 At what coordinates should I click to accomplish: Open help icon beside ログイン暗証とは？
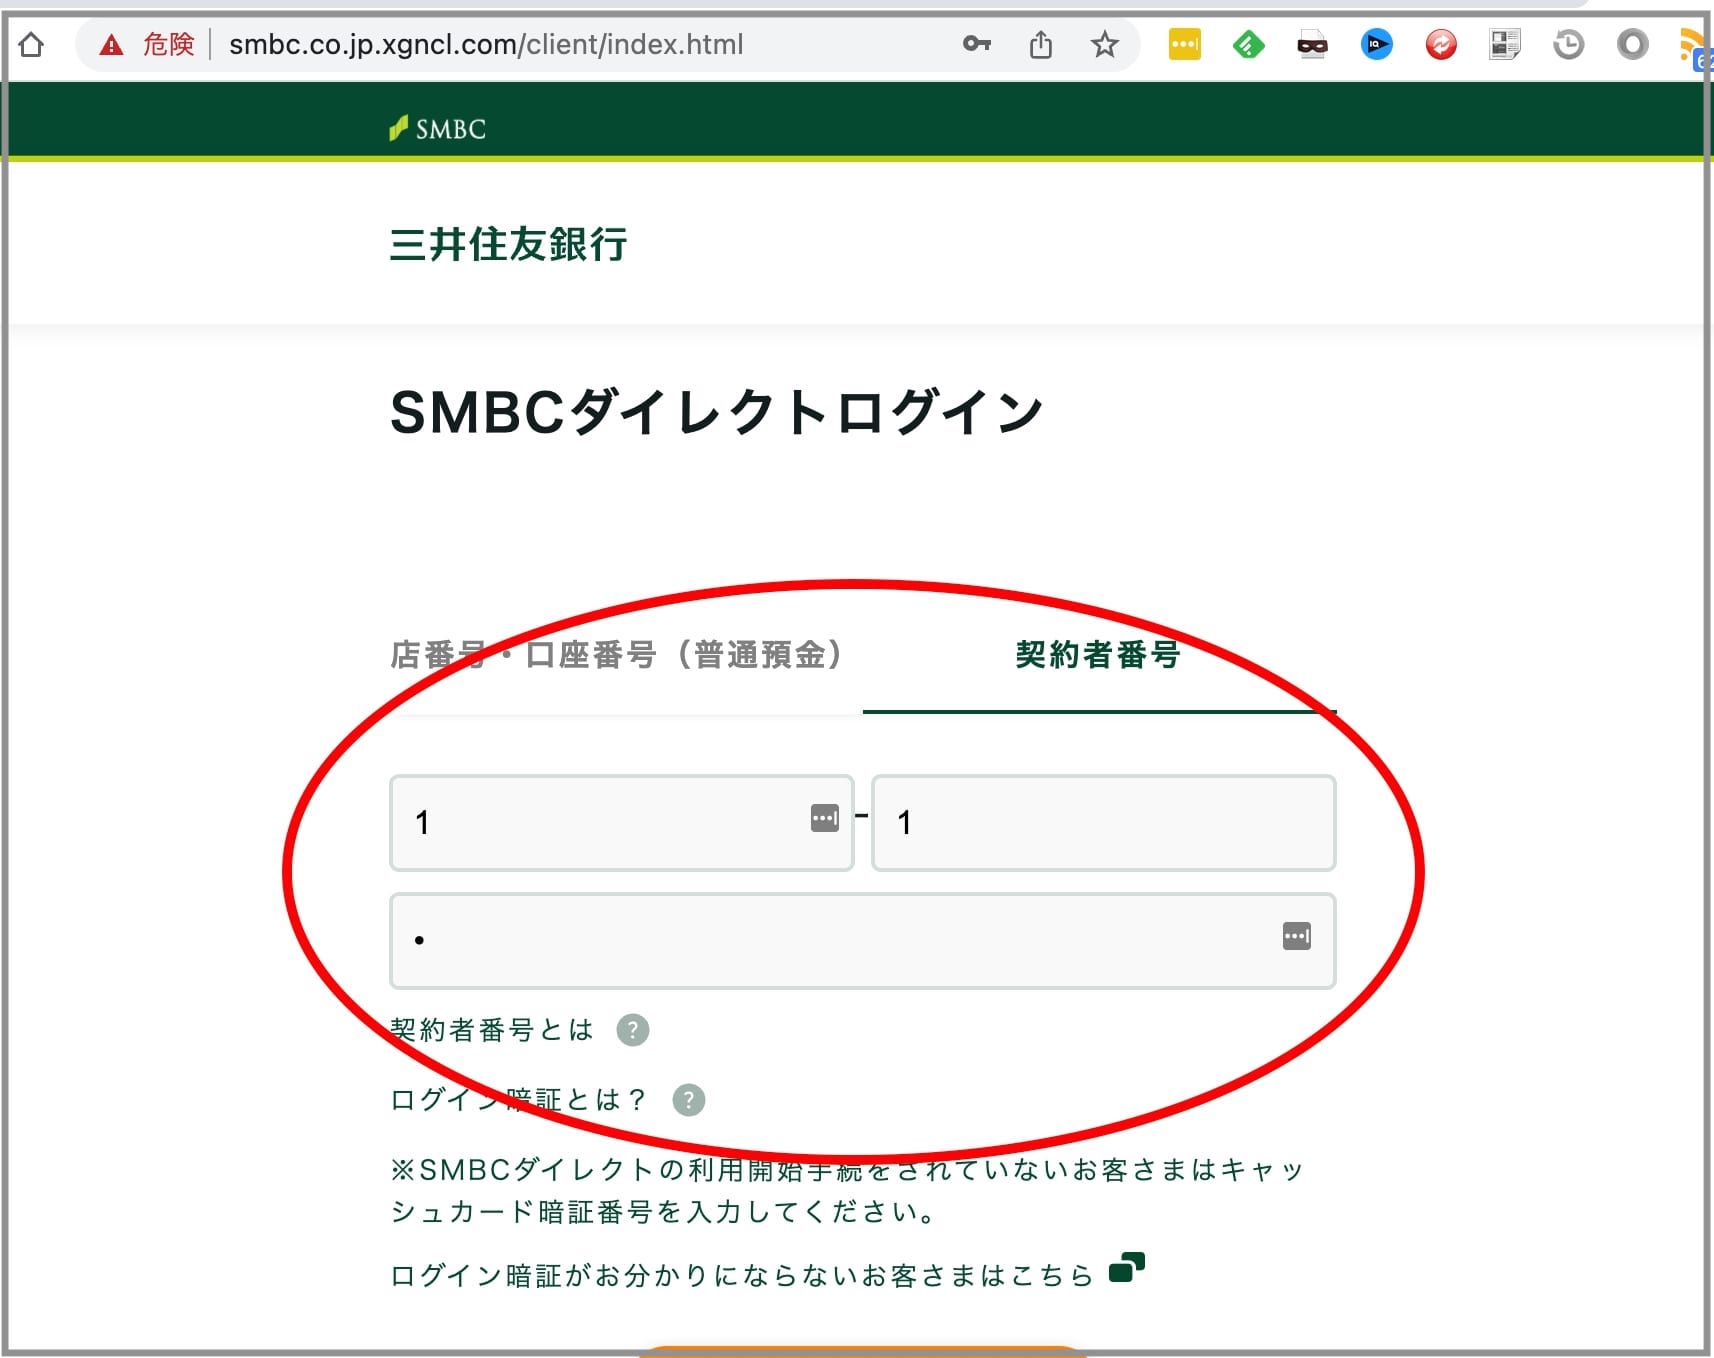(x=688, y=1100)
